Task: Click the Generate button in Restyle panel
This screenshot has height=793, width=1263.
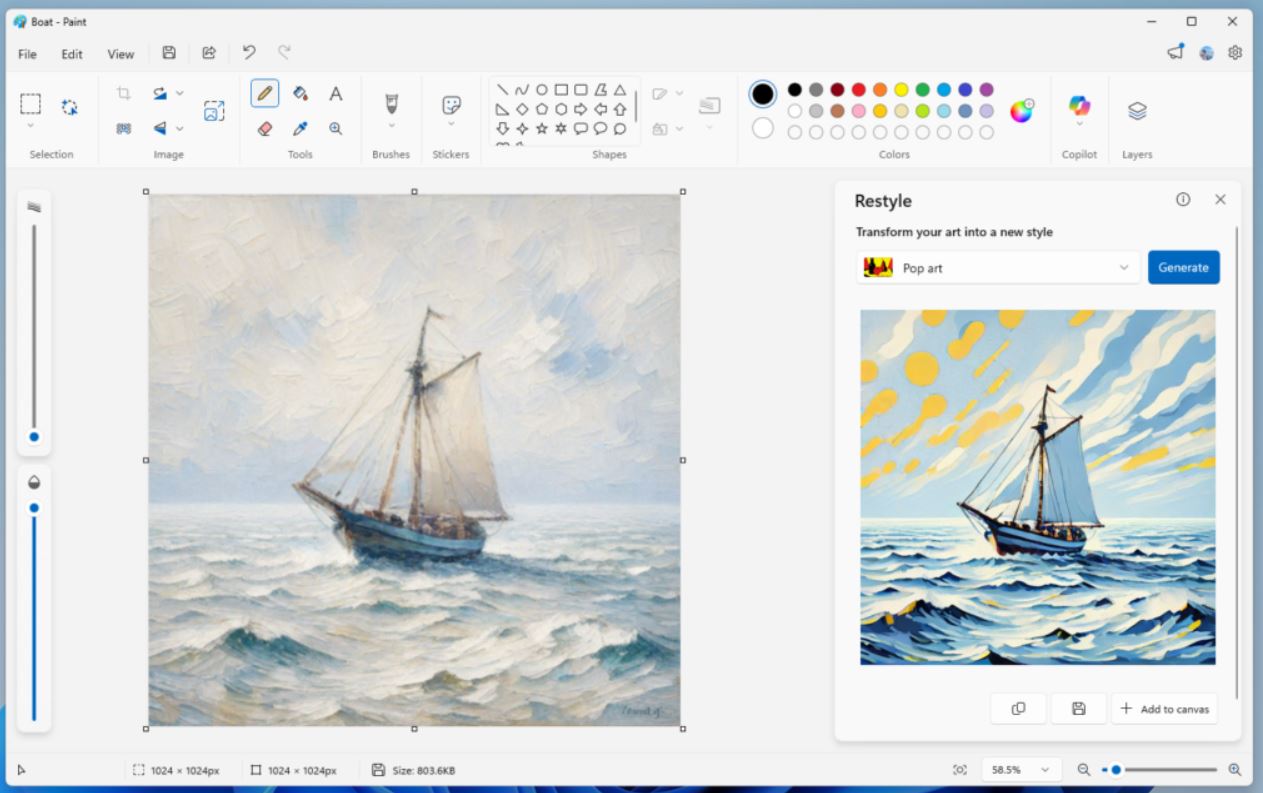Action: point(1183,267)
